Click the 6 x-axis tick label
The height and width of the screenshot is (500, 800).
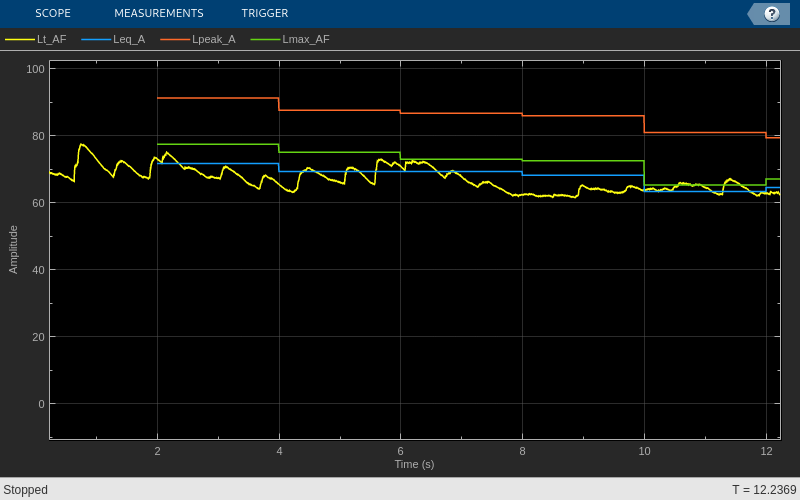401,451
